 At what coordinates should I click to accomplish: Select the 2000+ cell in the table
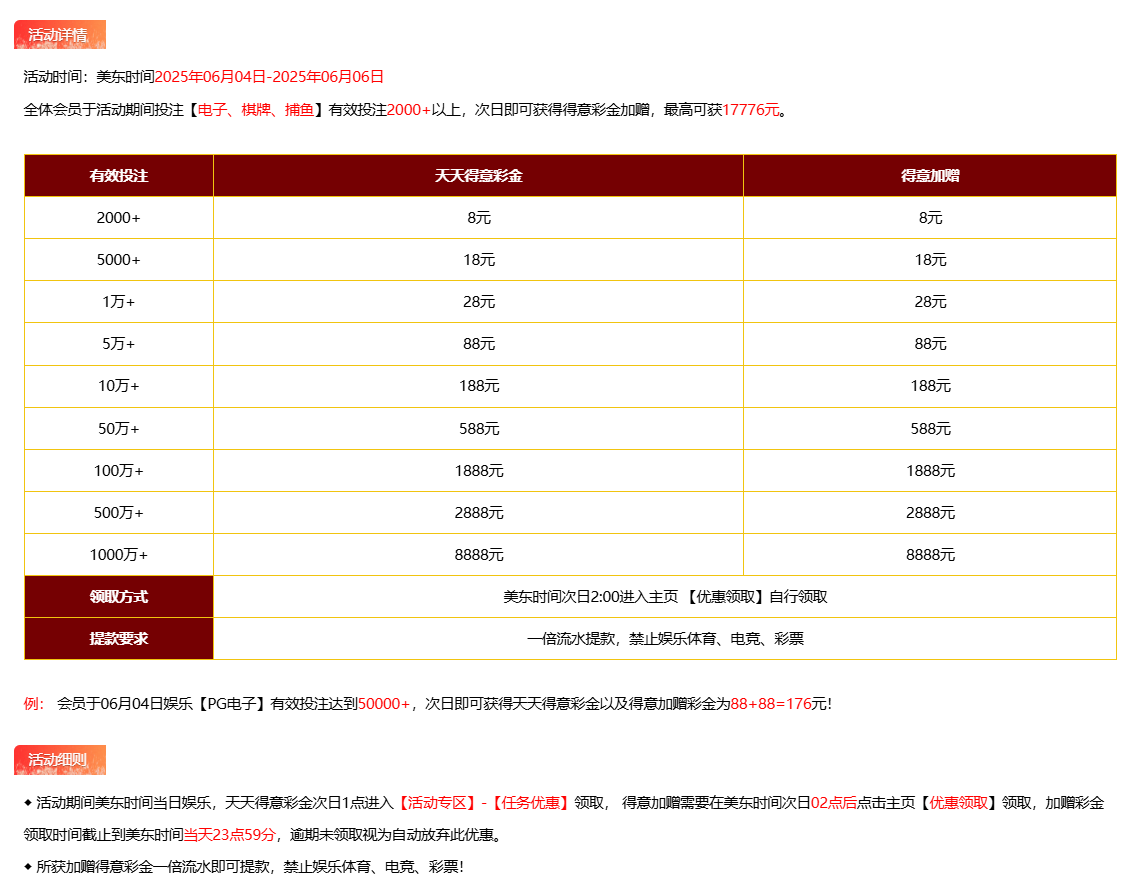click(119, 218)
